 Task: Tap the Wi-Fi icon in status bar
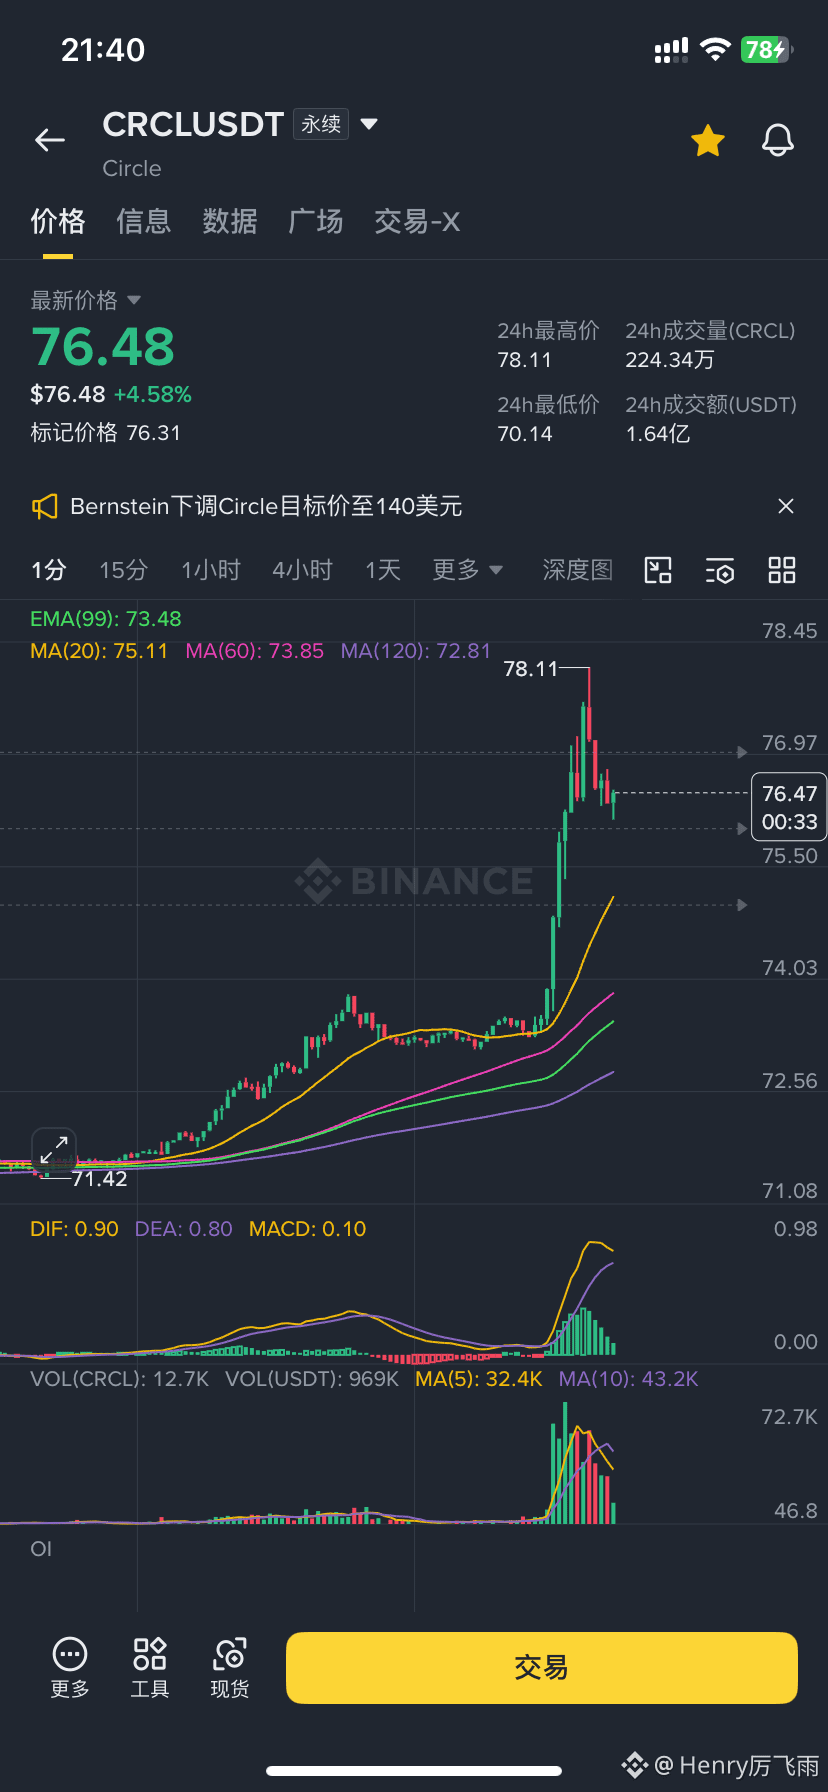(715, 49)
